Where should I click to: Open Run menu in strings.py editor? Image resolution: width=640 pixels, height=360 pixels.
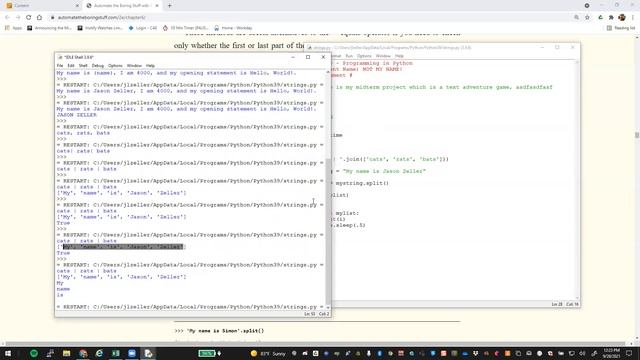349,56
